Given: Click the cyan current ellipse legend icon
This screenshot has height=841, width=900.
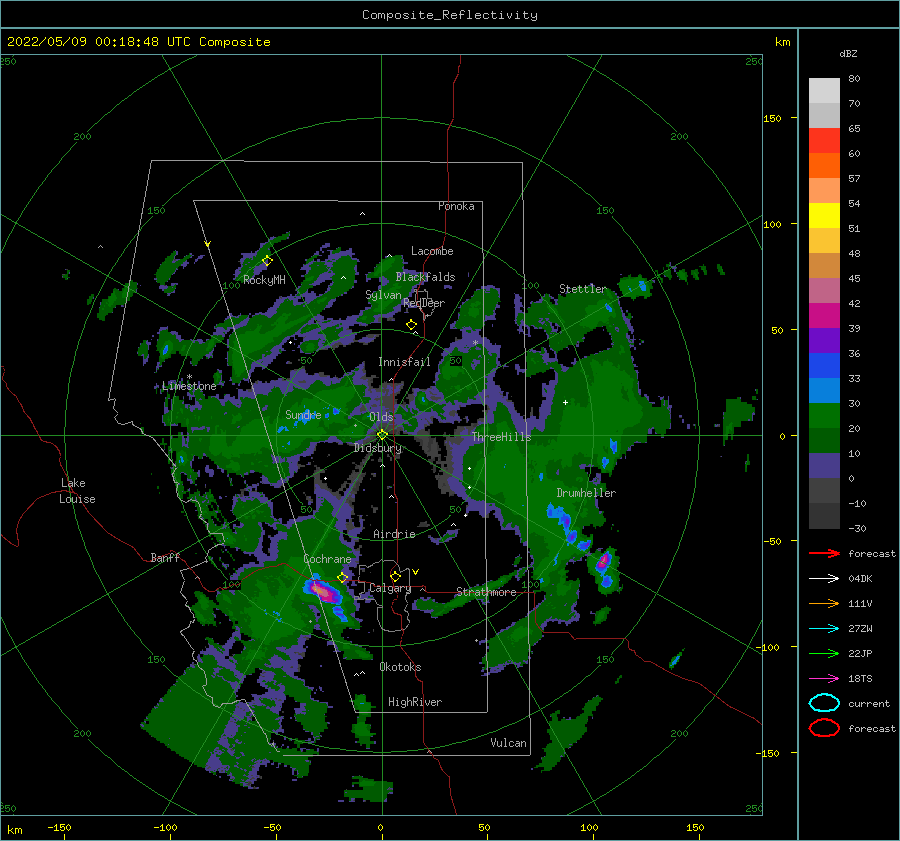Looking at the screenshot, I should click(x=824, y=703).
